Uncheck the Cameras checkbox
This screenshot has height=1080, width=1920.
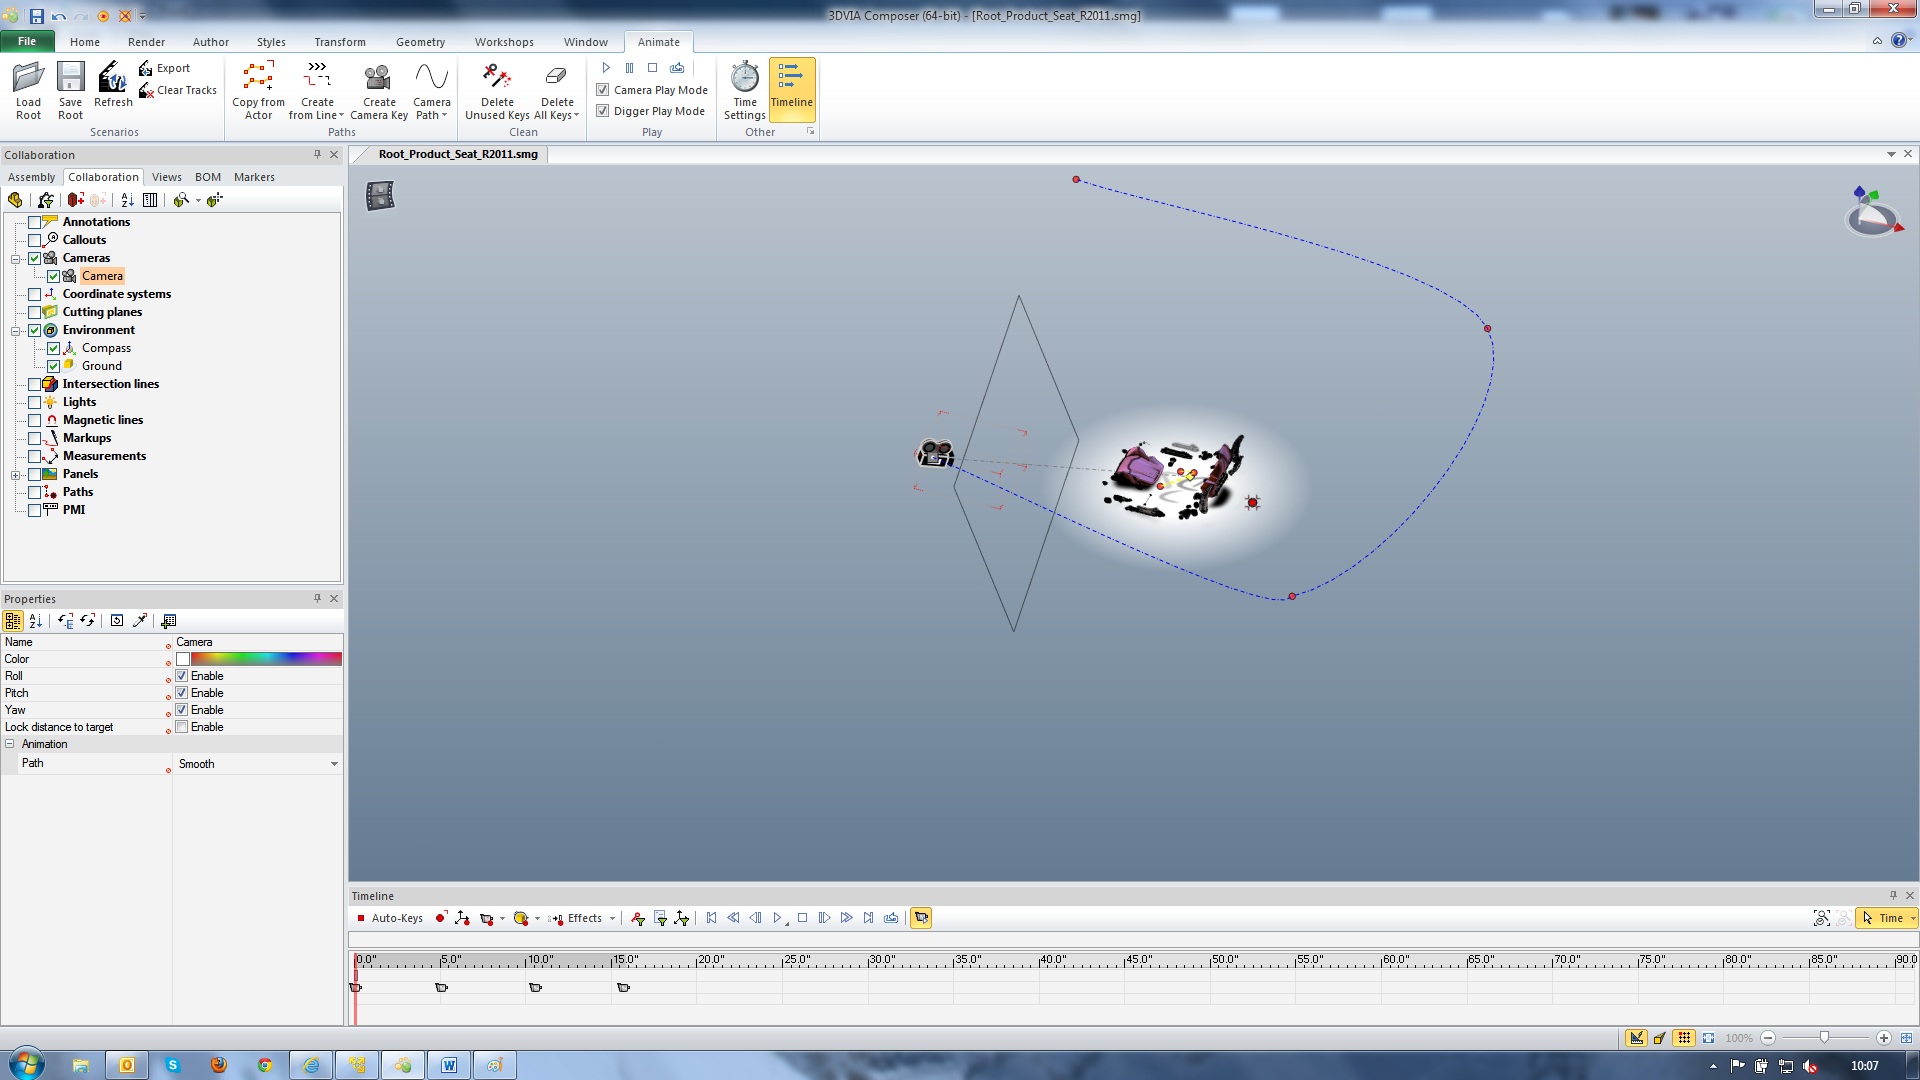(34, 258)
